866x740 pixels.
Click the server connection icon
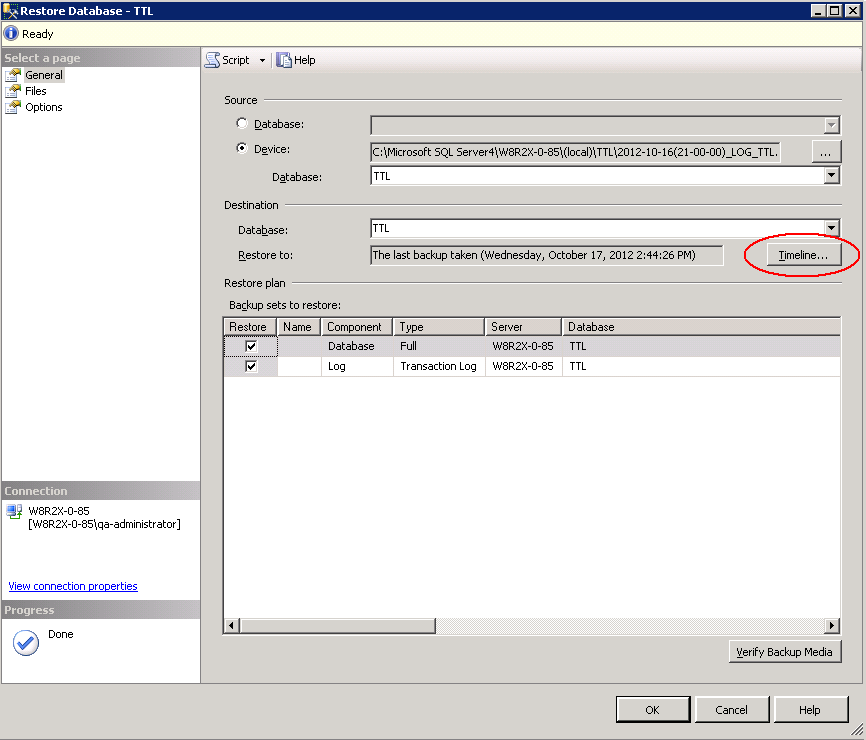(14, 511)
